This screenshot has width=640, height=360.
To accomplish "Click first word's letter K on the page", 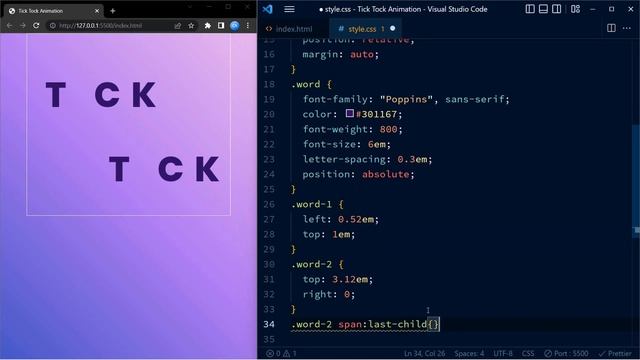I will [x=144, y=95].
